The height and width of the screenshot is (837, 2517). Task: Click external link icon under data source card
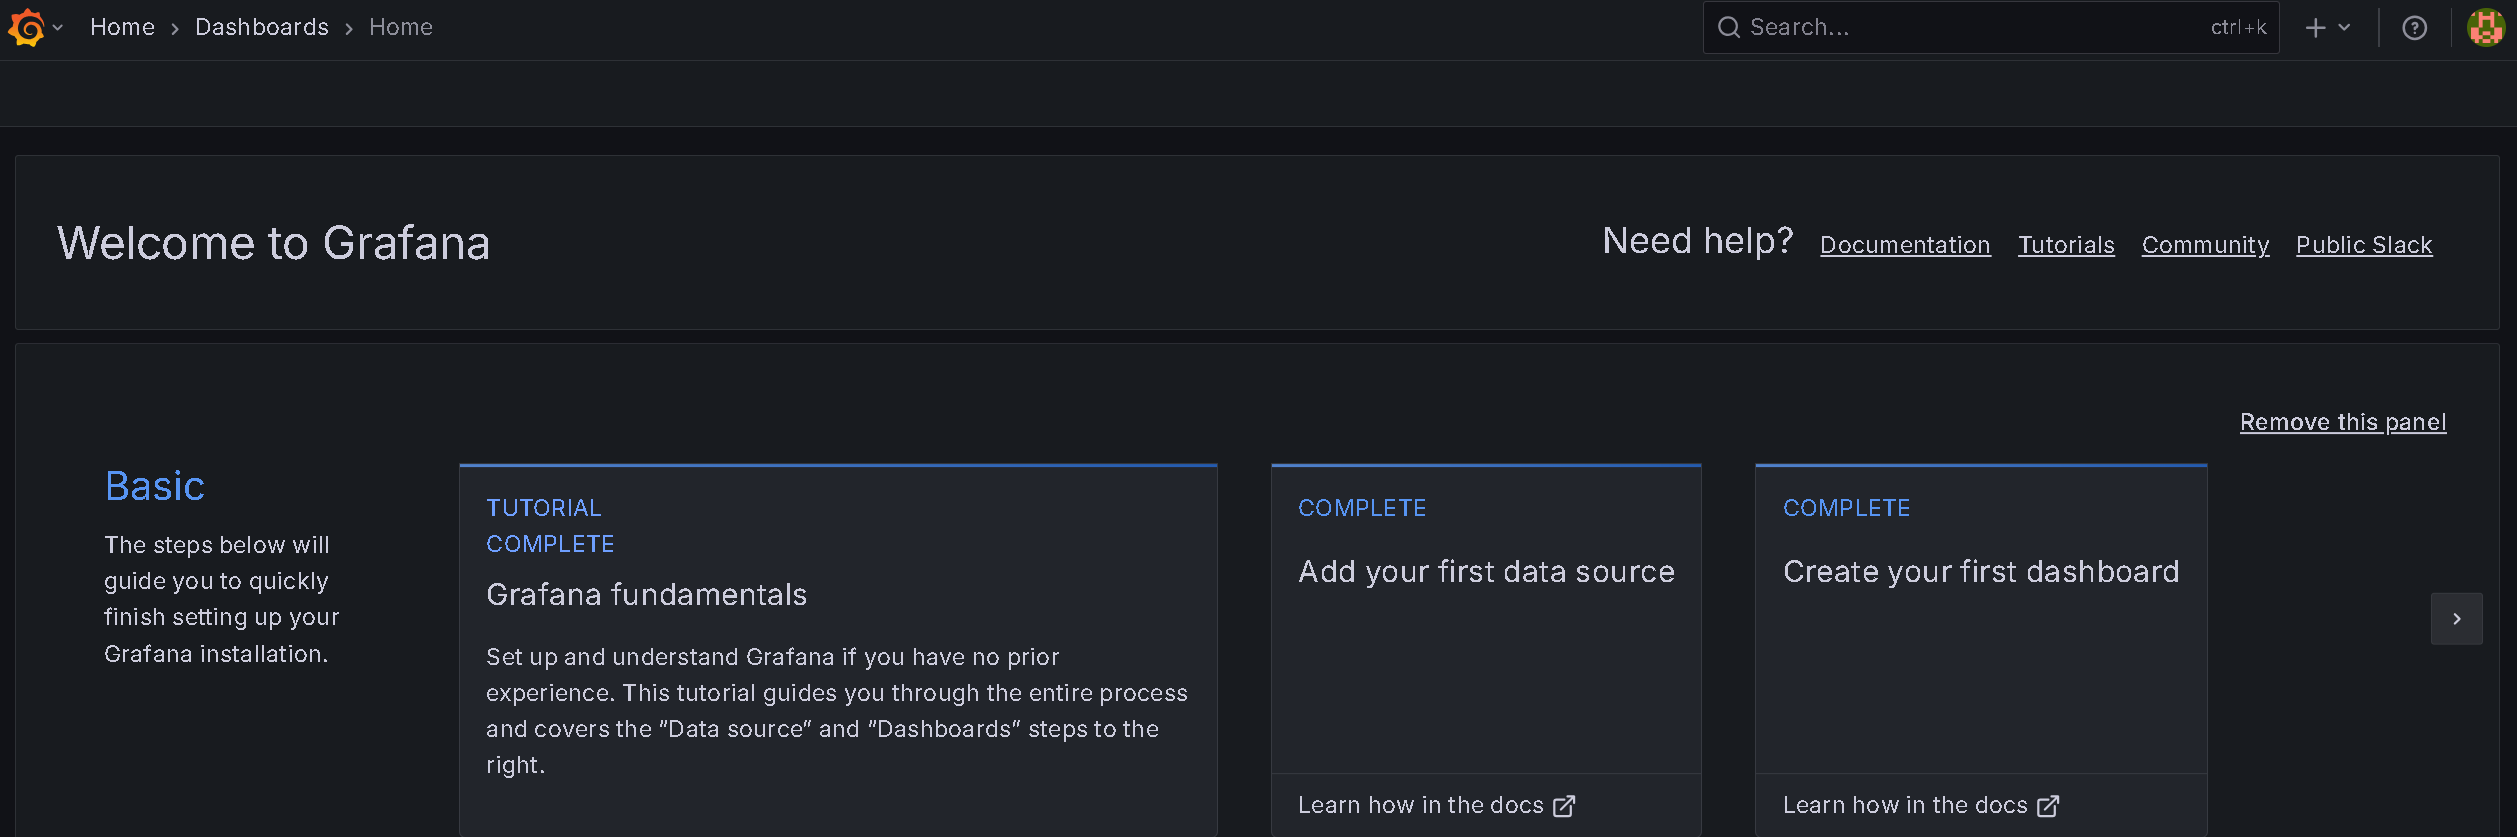point(1564,806)
